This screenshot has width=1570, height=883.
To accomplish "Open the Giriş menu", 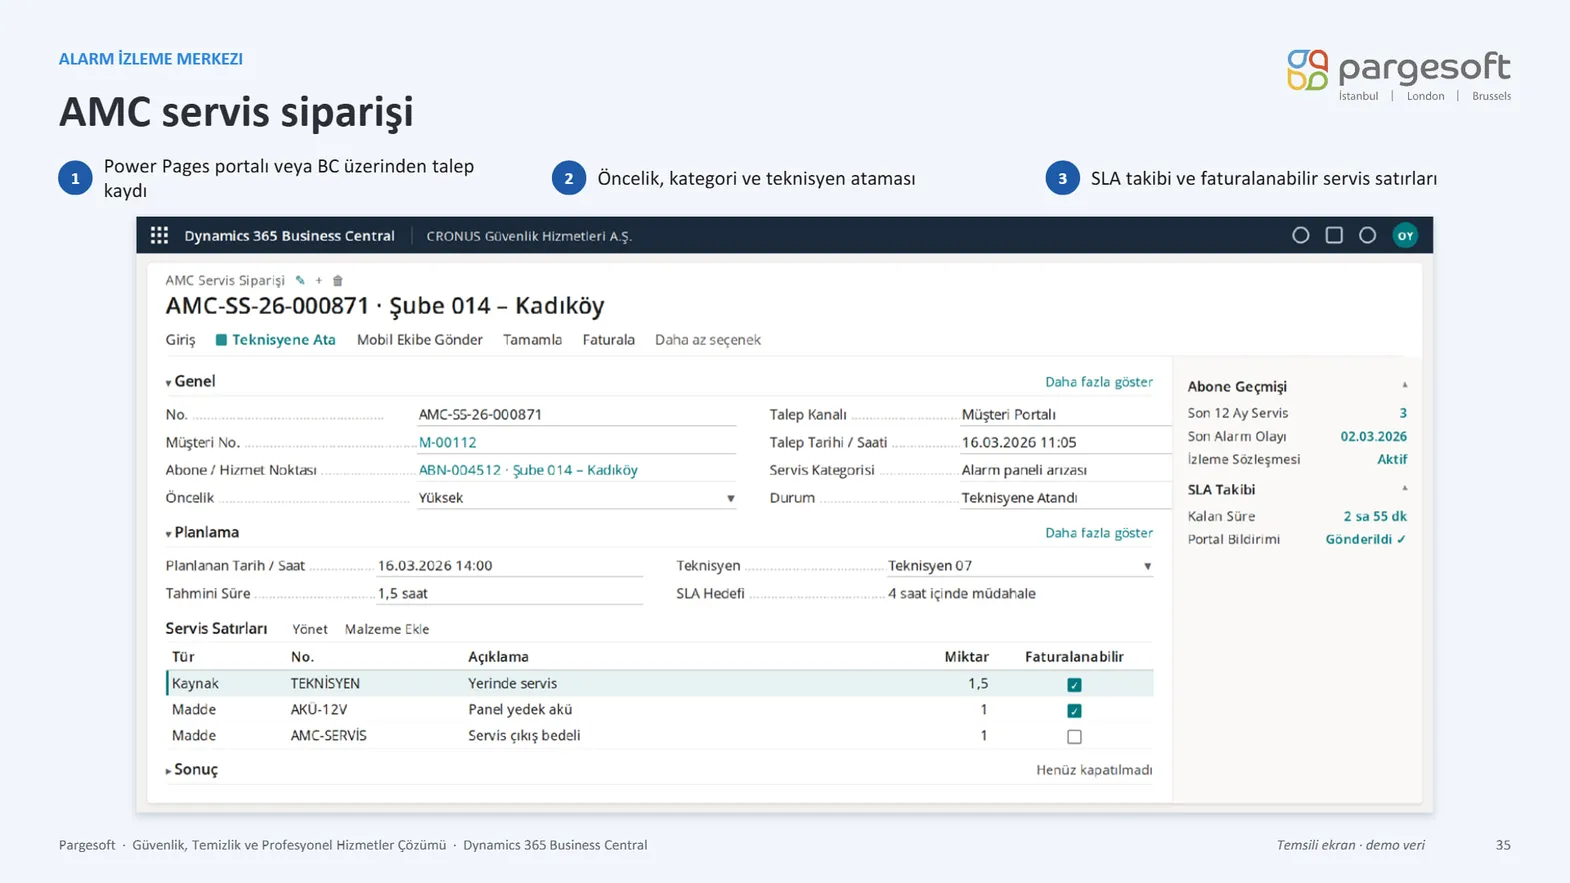I will pyautogui.click(x=180, y=340).
